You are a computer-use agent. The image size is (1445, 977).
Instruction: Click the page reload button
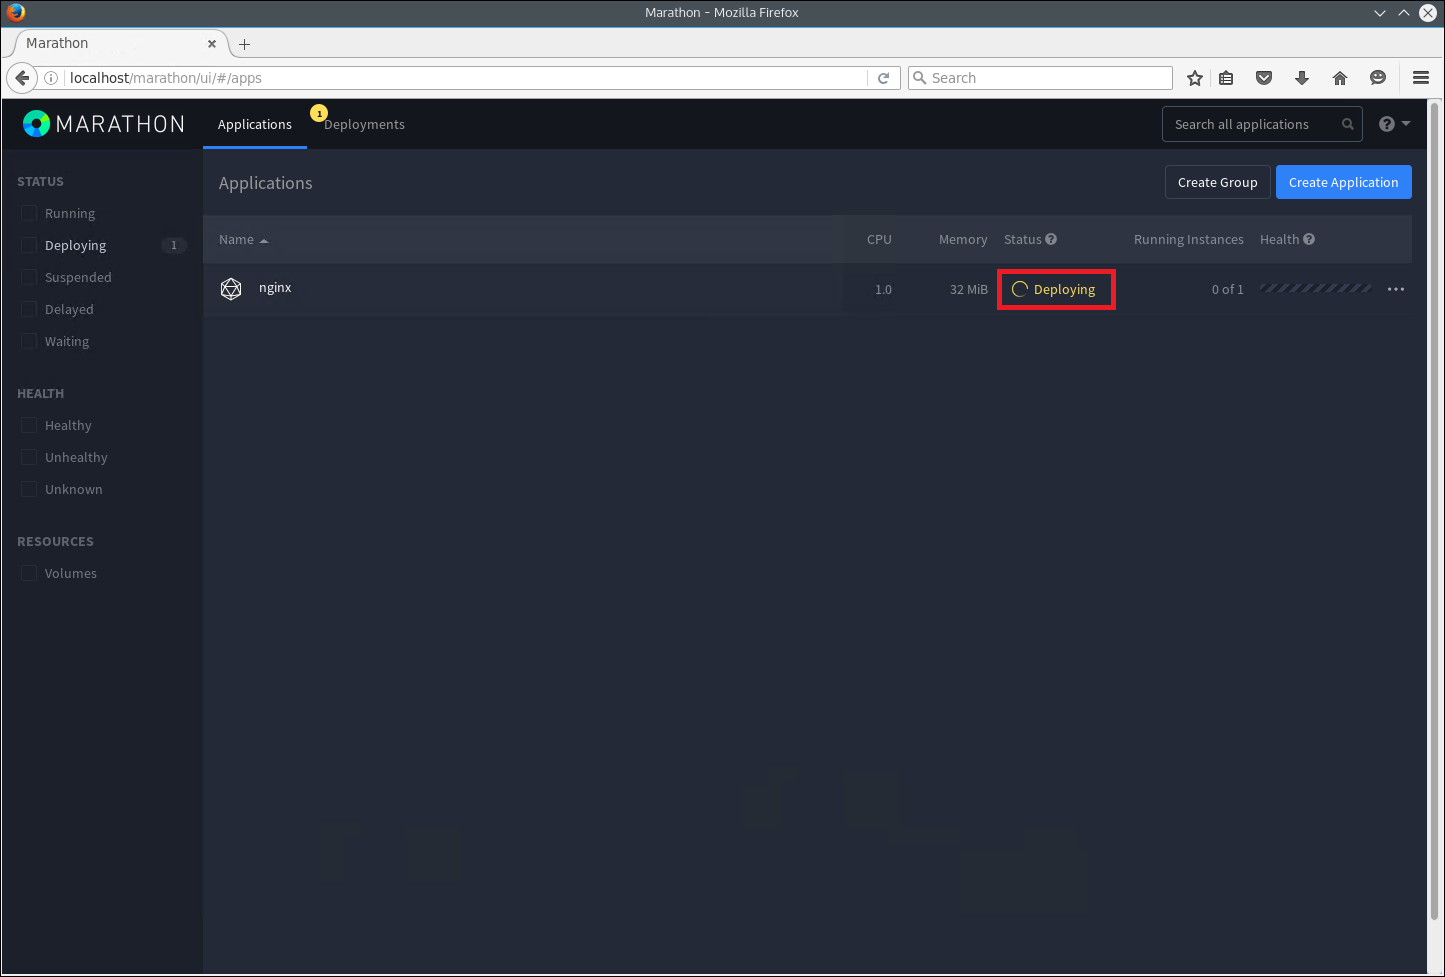tap(883, 78)
